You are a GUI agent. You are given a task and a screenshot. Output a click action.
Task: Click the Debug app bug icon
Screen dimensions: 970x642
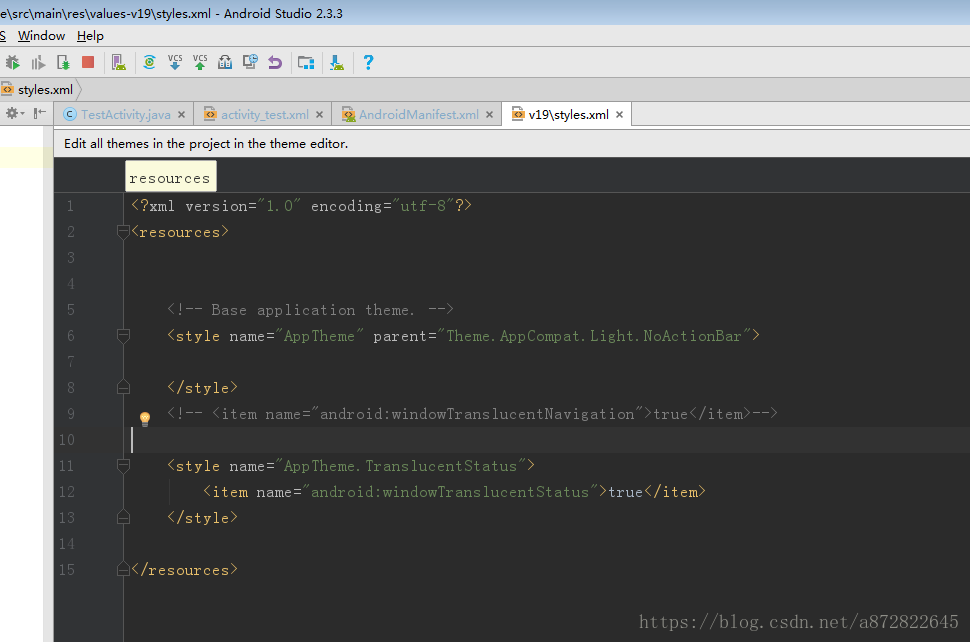[x=12, y=62]
